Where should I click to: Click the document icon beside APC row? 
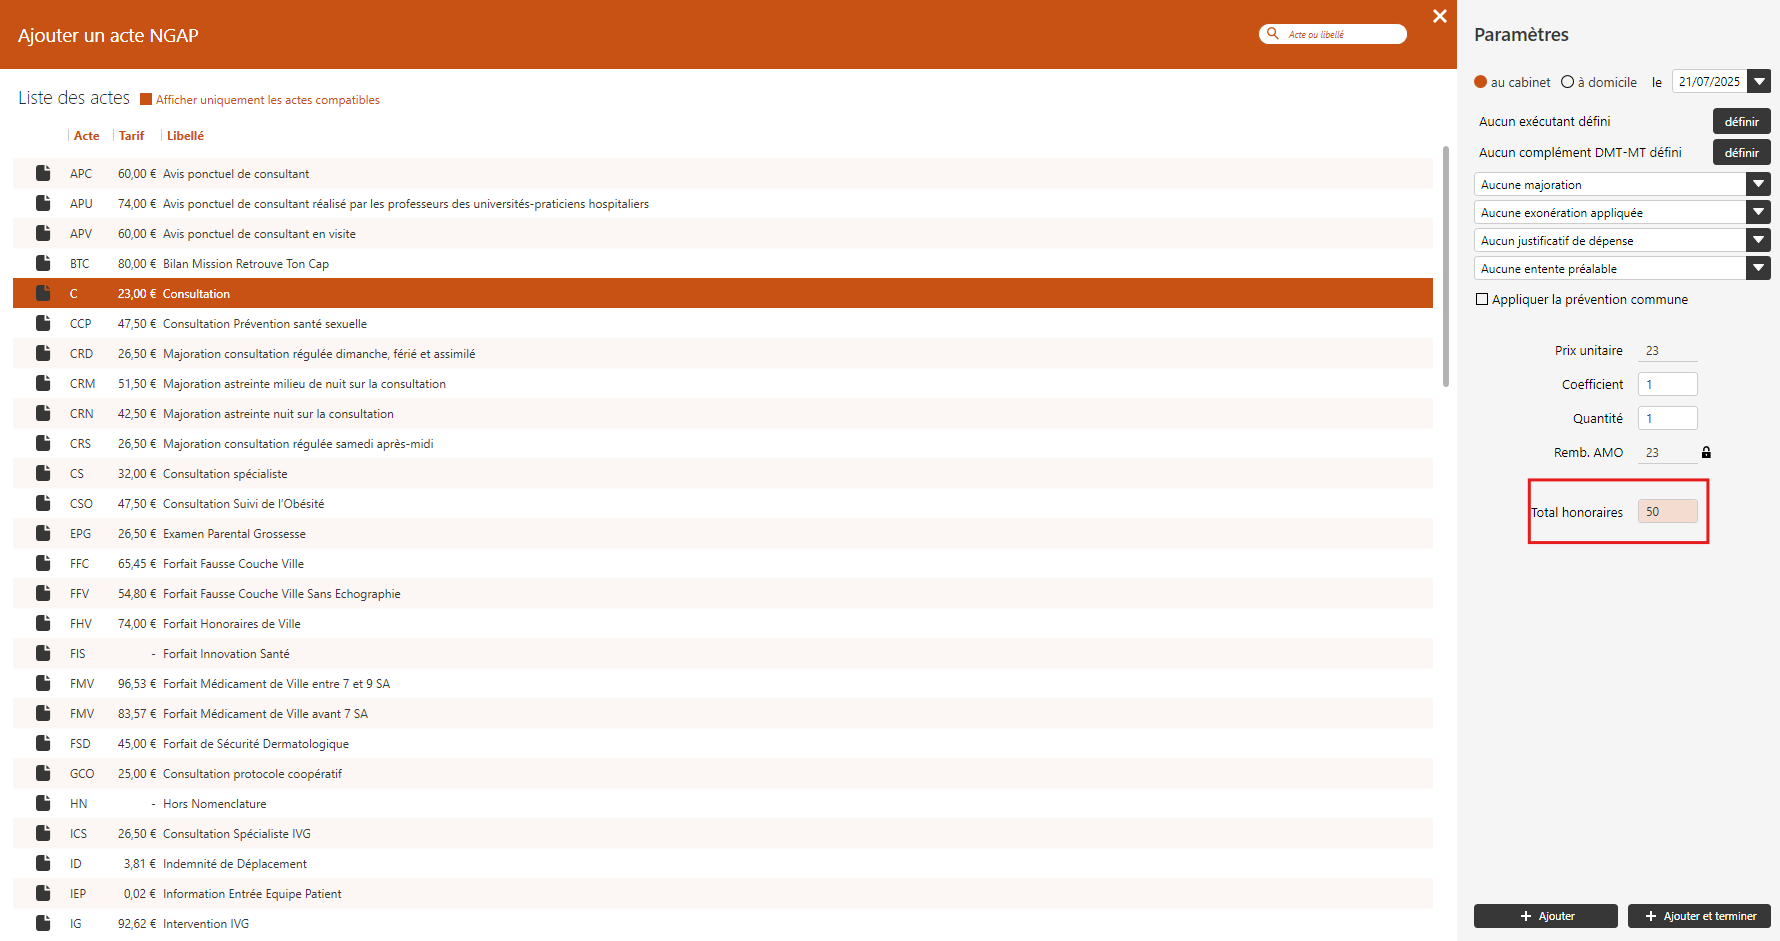(x=43, y=173)
